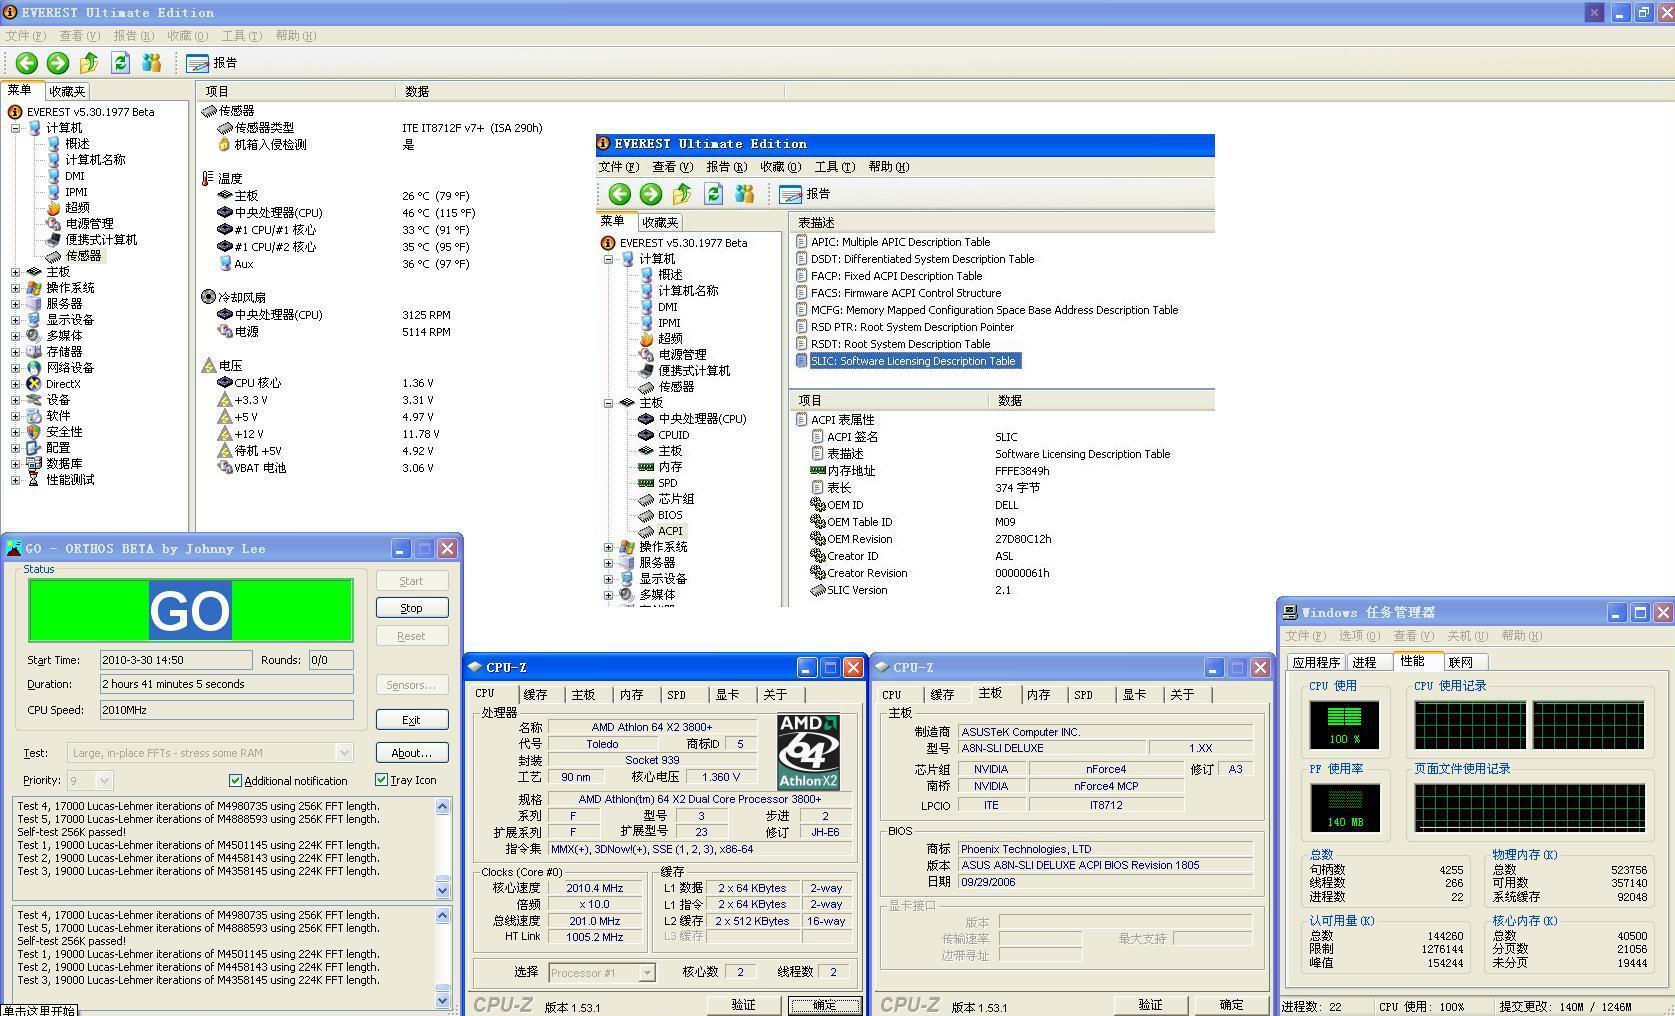Select 超频 overclock item in main tree
This screenshot has width=1675, height=1016.
[77, 208]
